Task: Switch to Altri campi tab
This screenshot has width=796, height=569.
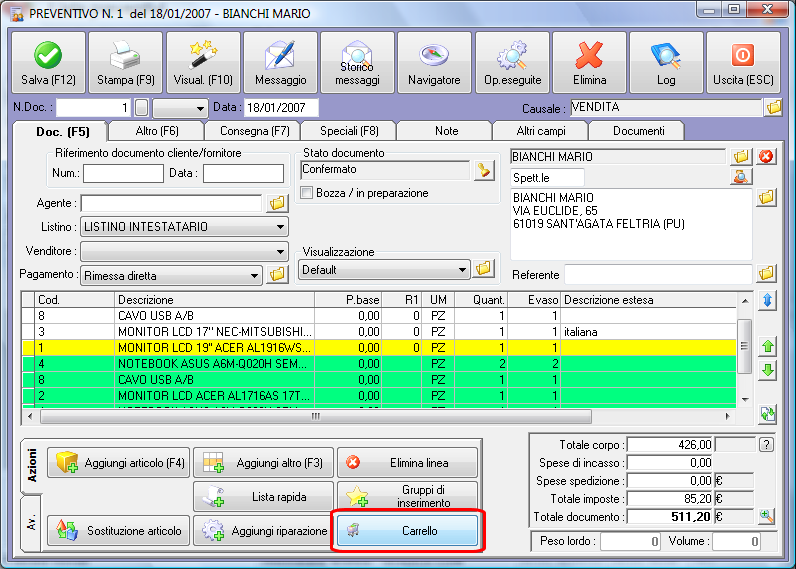Action: 541,131
